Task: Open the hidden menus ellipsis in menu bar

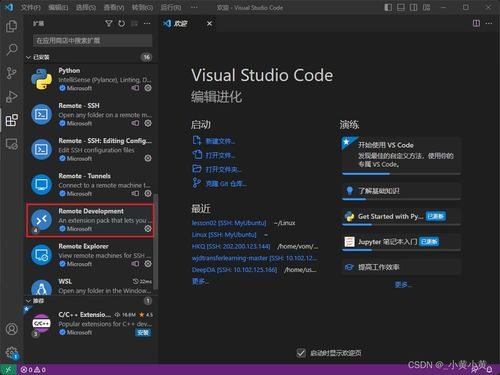Action: pyautogui.click(x=194, y=7)
